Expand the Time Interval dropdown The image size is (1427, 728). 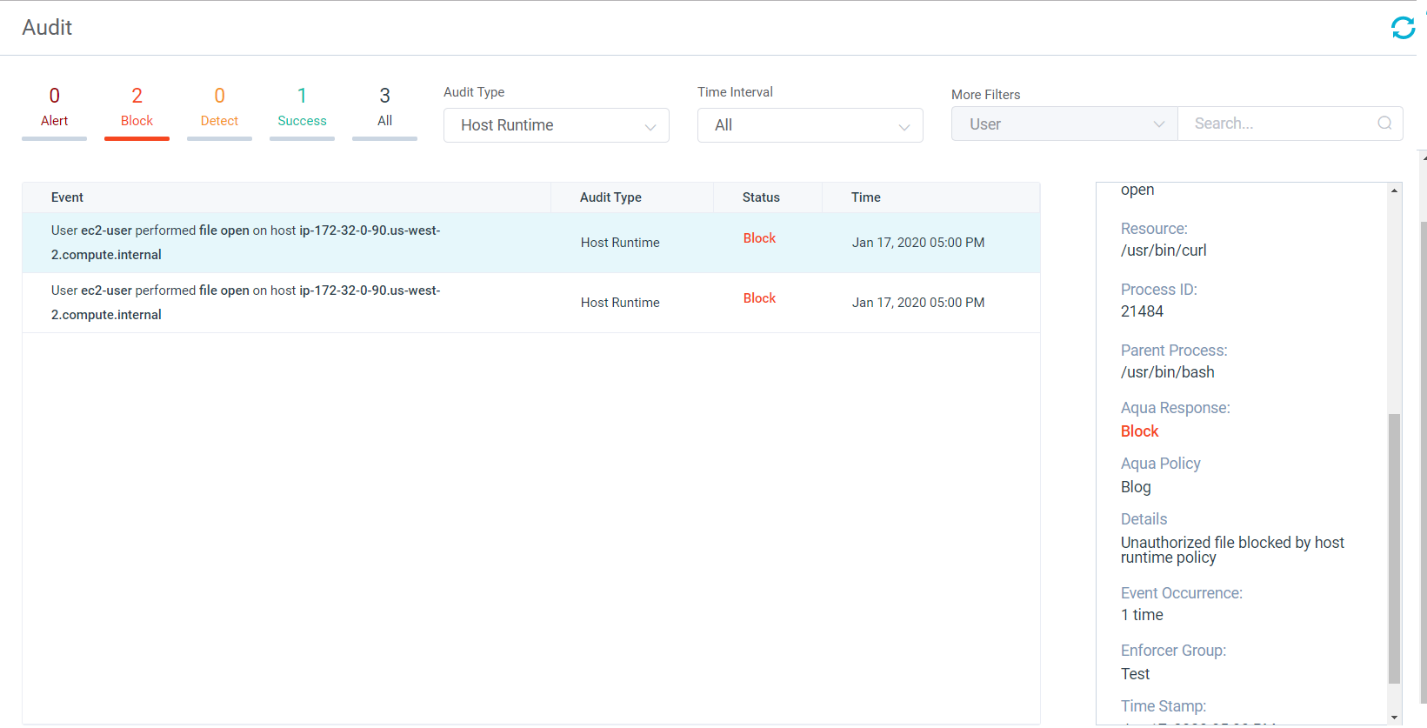point(809,125)
